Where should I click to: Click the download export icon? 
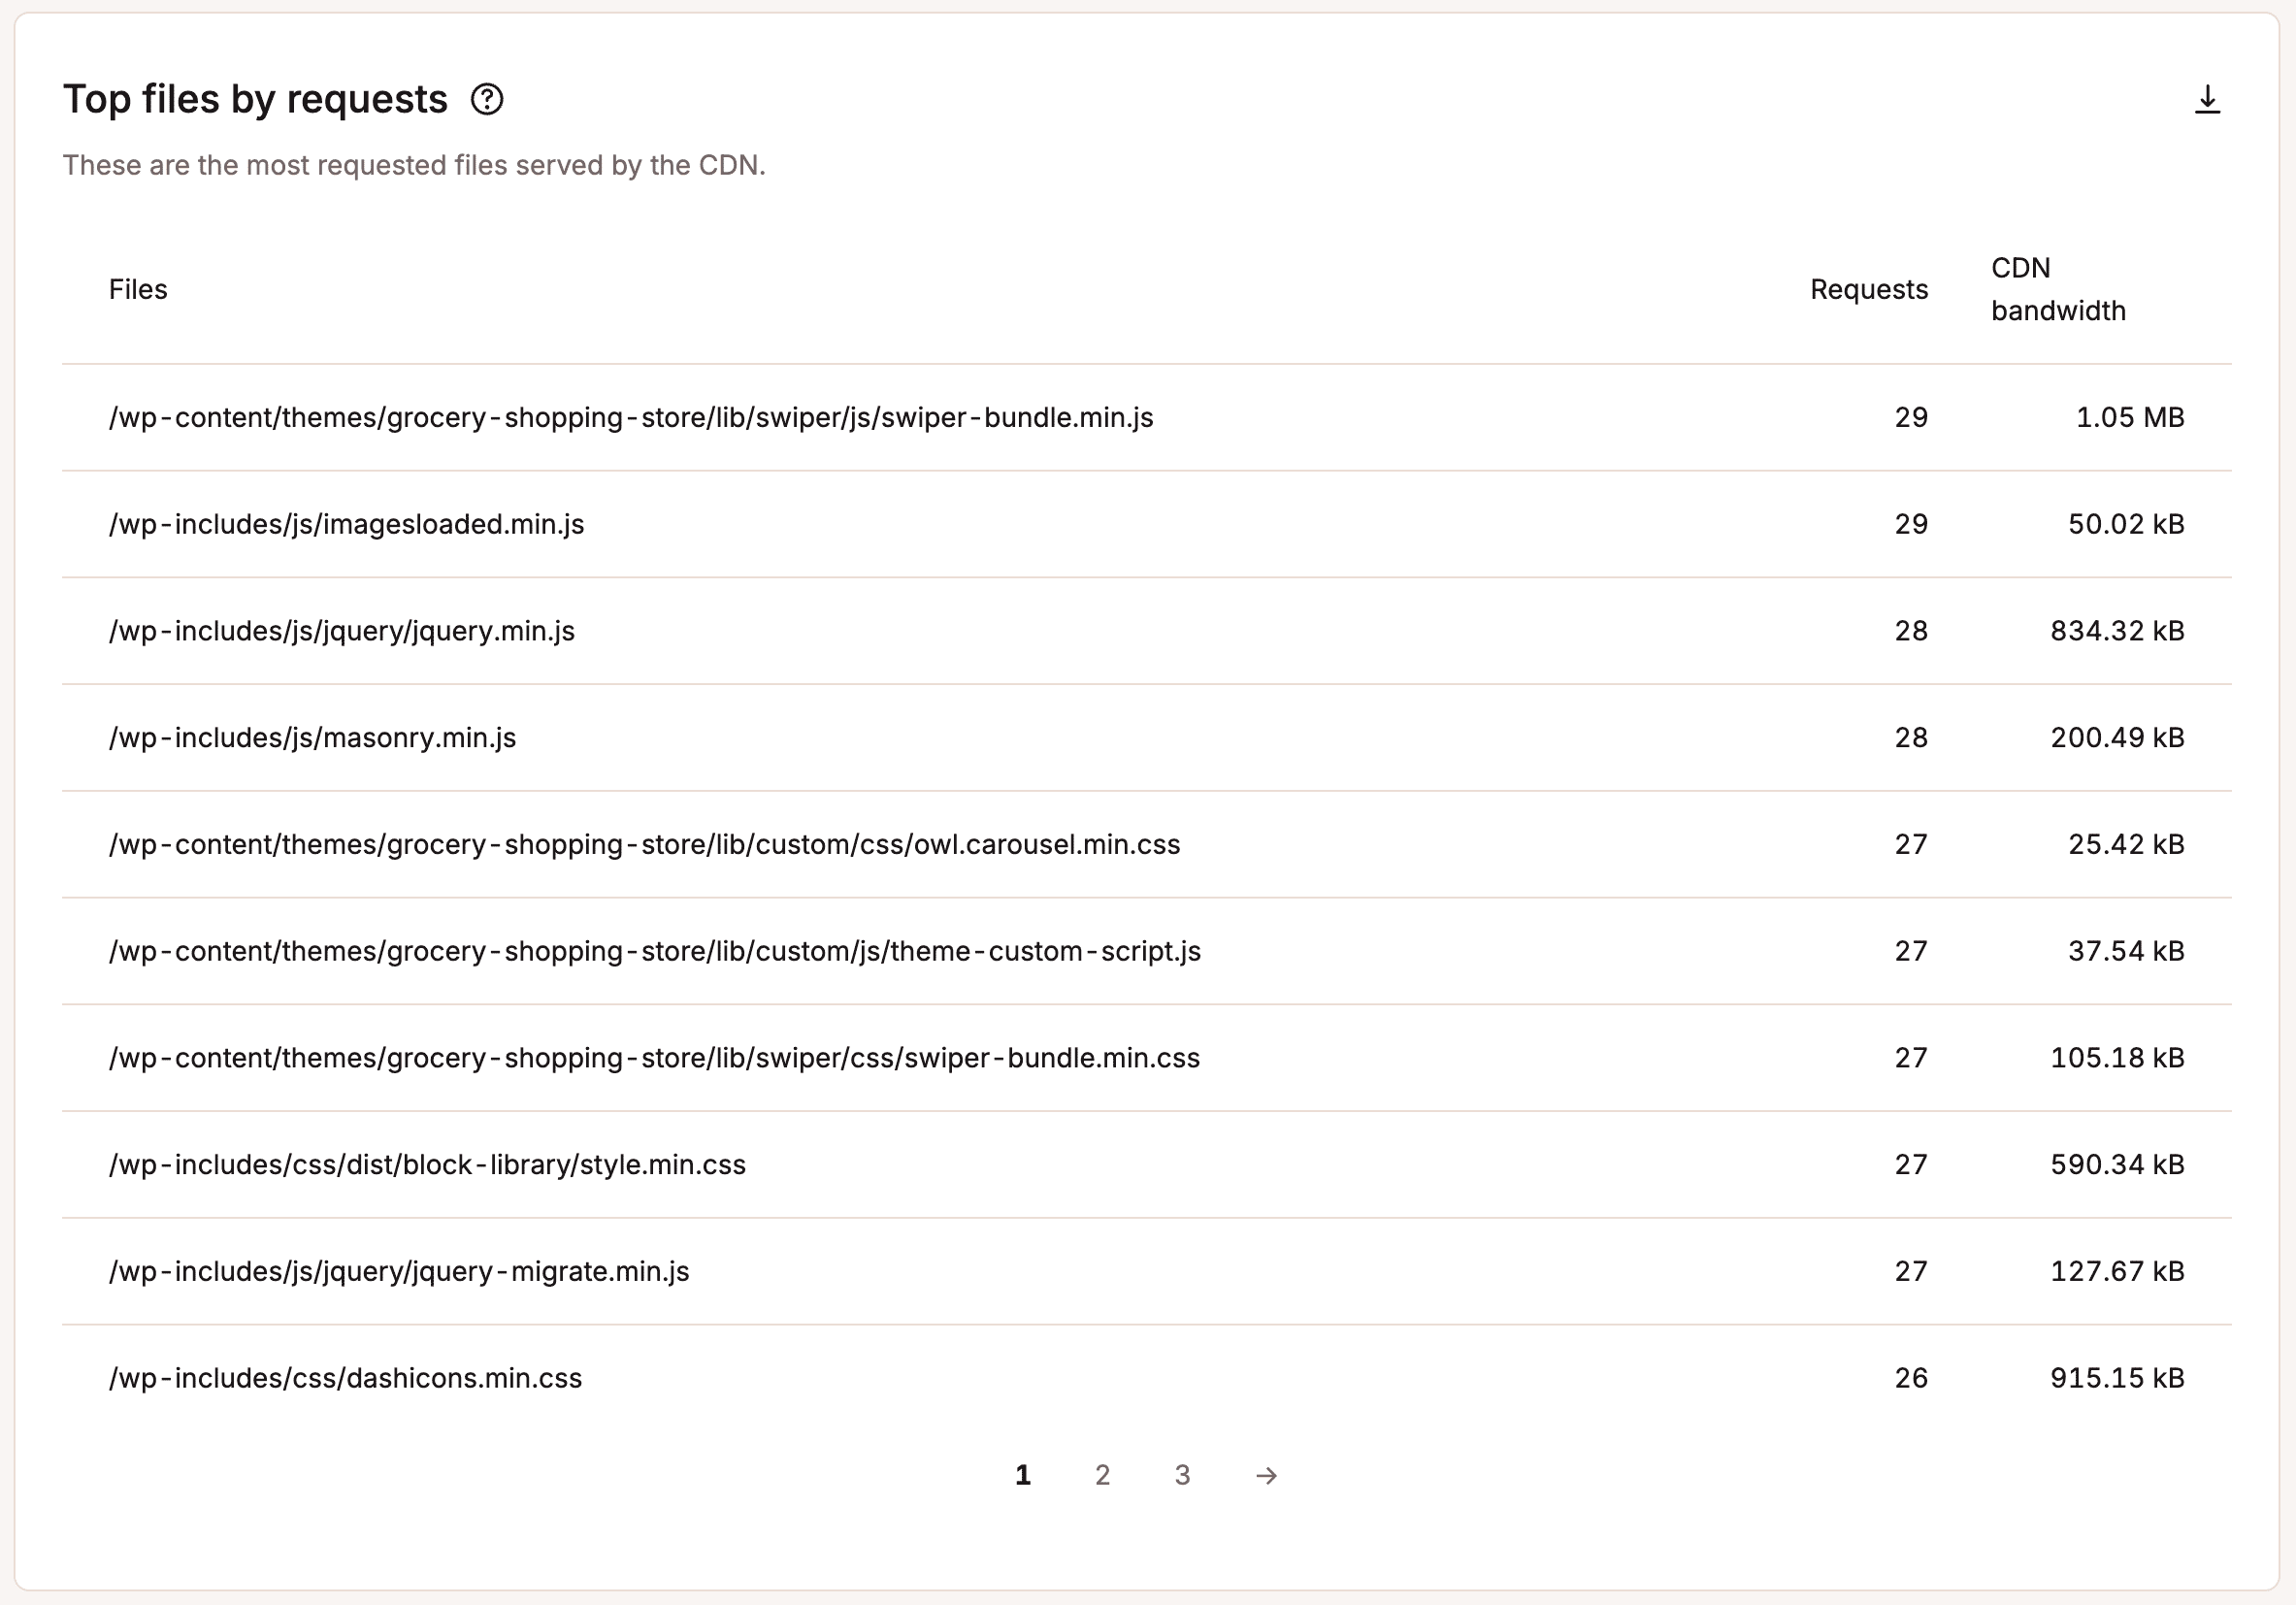pyautogui.click(x=2207, y=99)
